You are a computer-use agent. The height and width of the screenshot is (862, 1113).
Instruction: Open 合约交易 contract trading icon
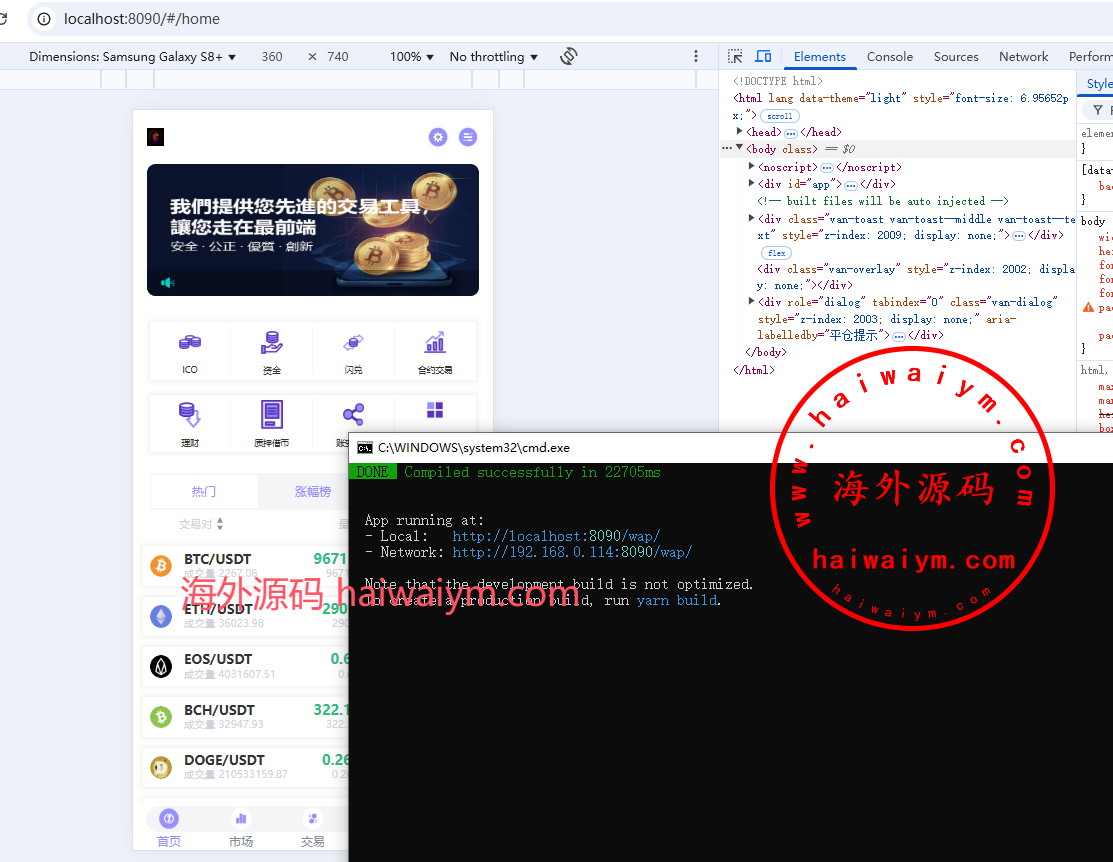point(435,344)
